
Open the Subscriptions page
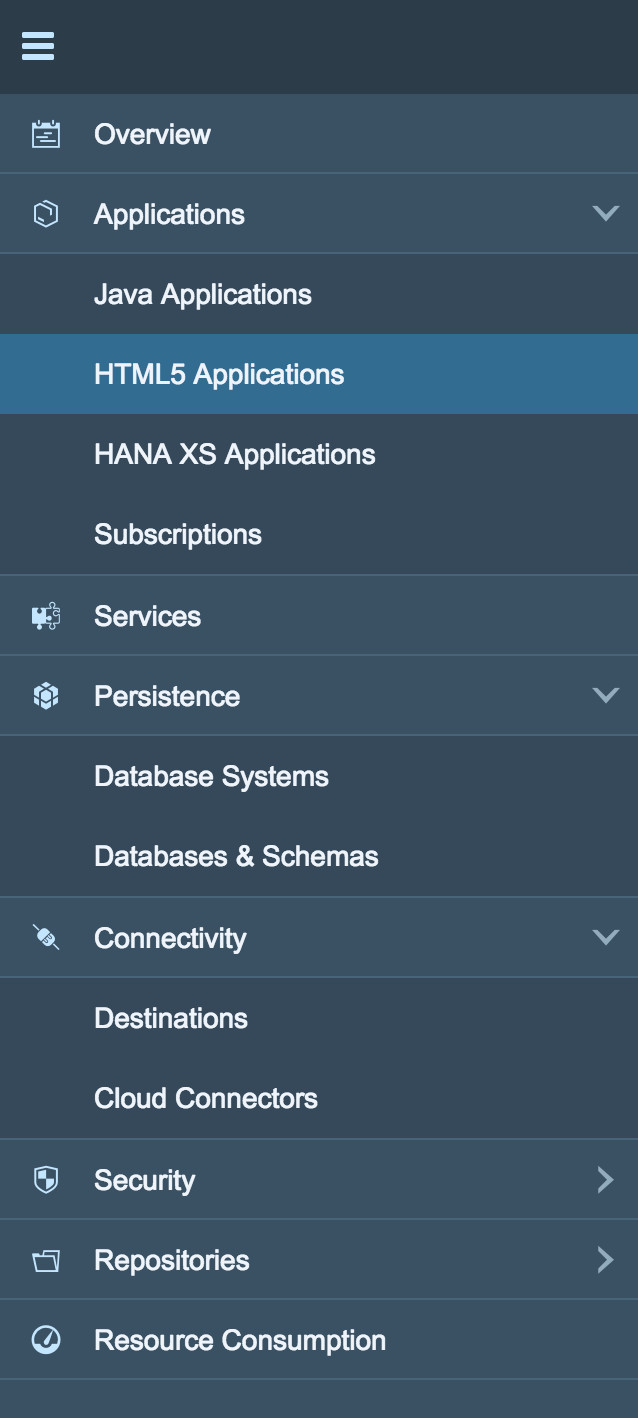pyautogui.click(x=176, y=533)
